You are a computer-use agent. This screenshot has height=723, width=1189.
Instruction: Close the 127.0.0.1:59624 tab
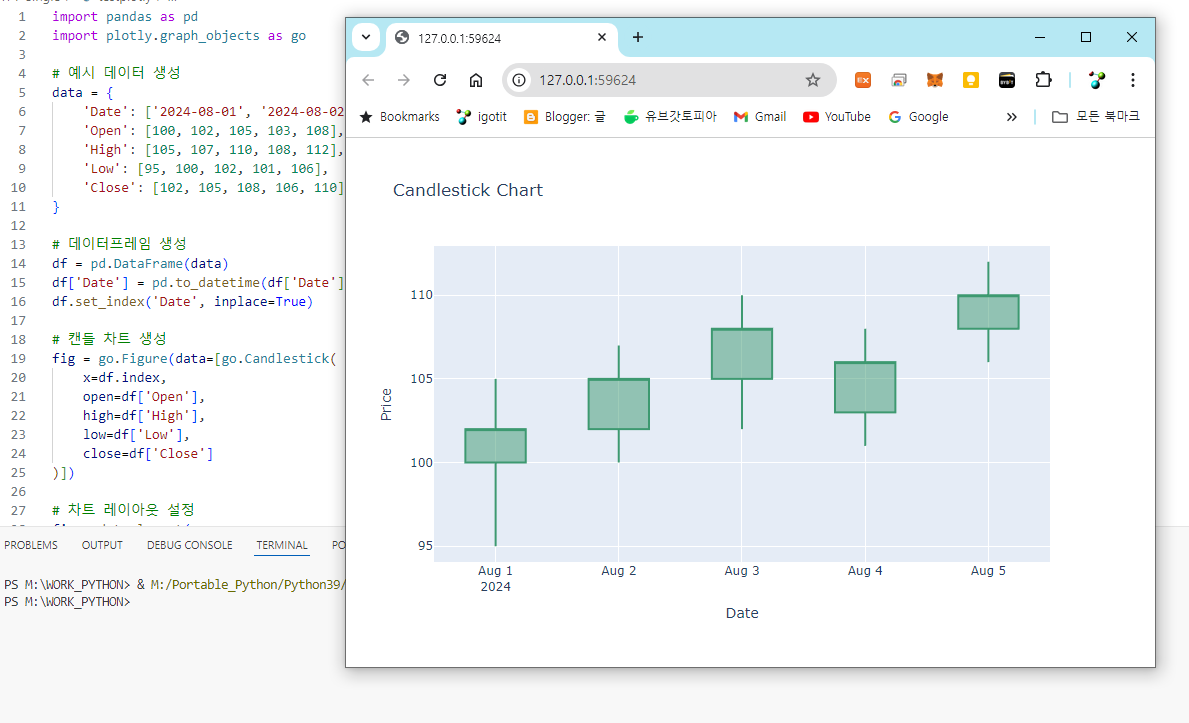pos(602,37)
